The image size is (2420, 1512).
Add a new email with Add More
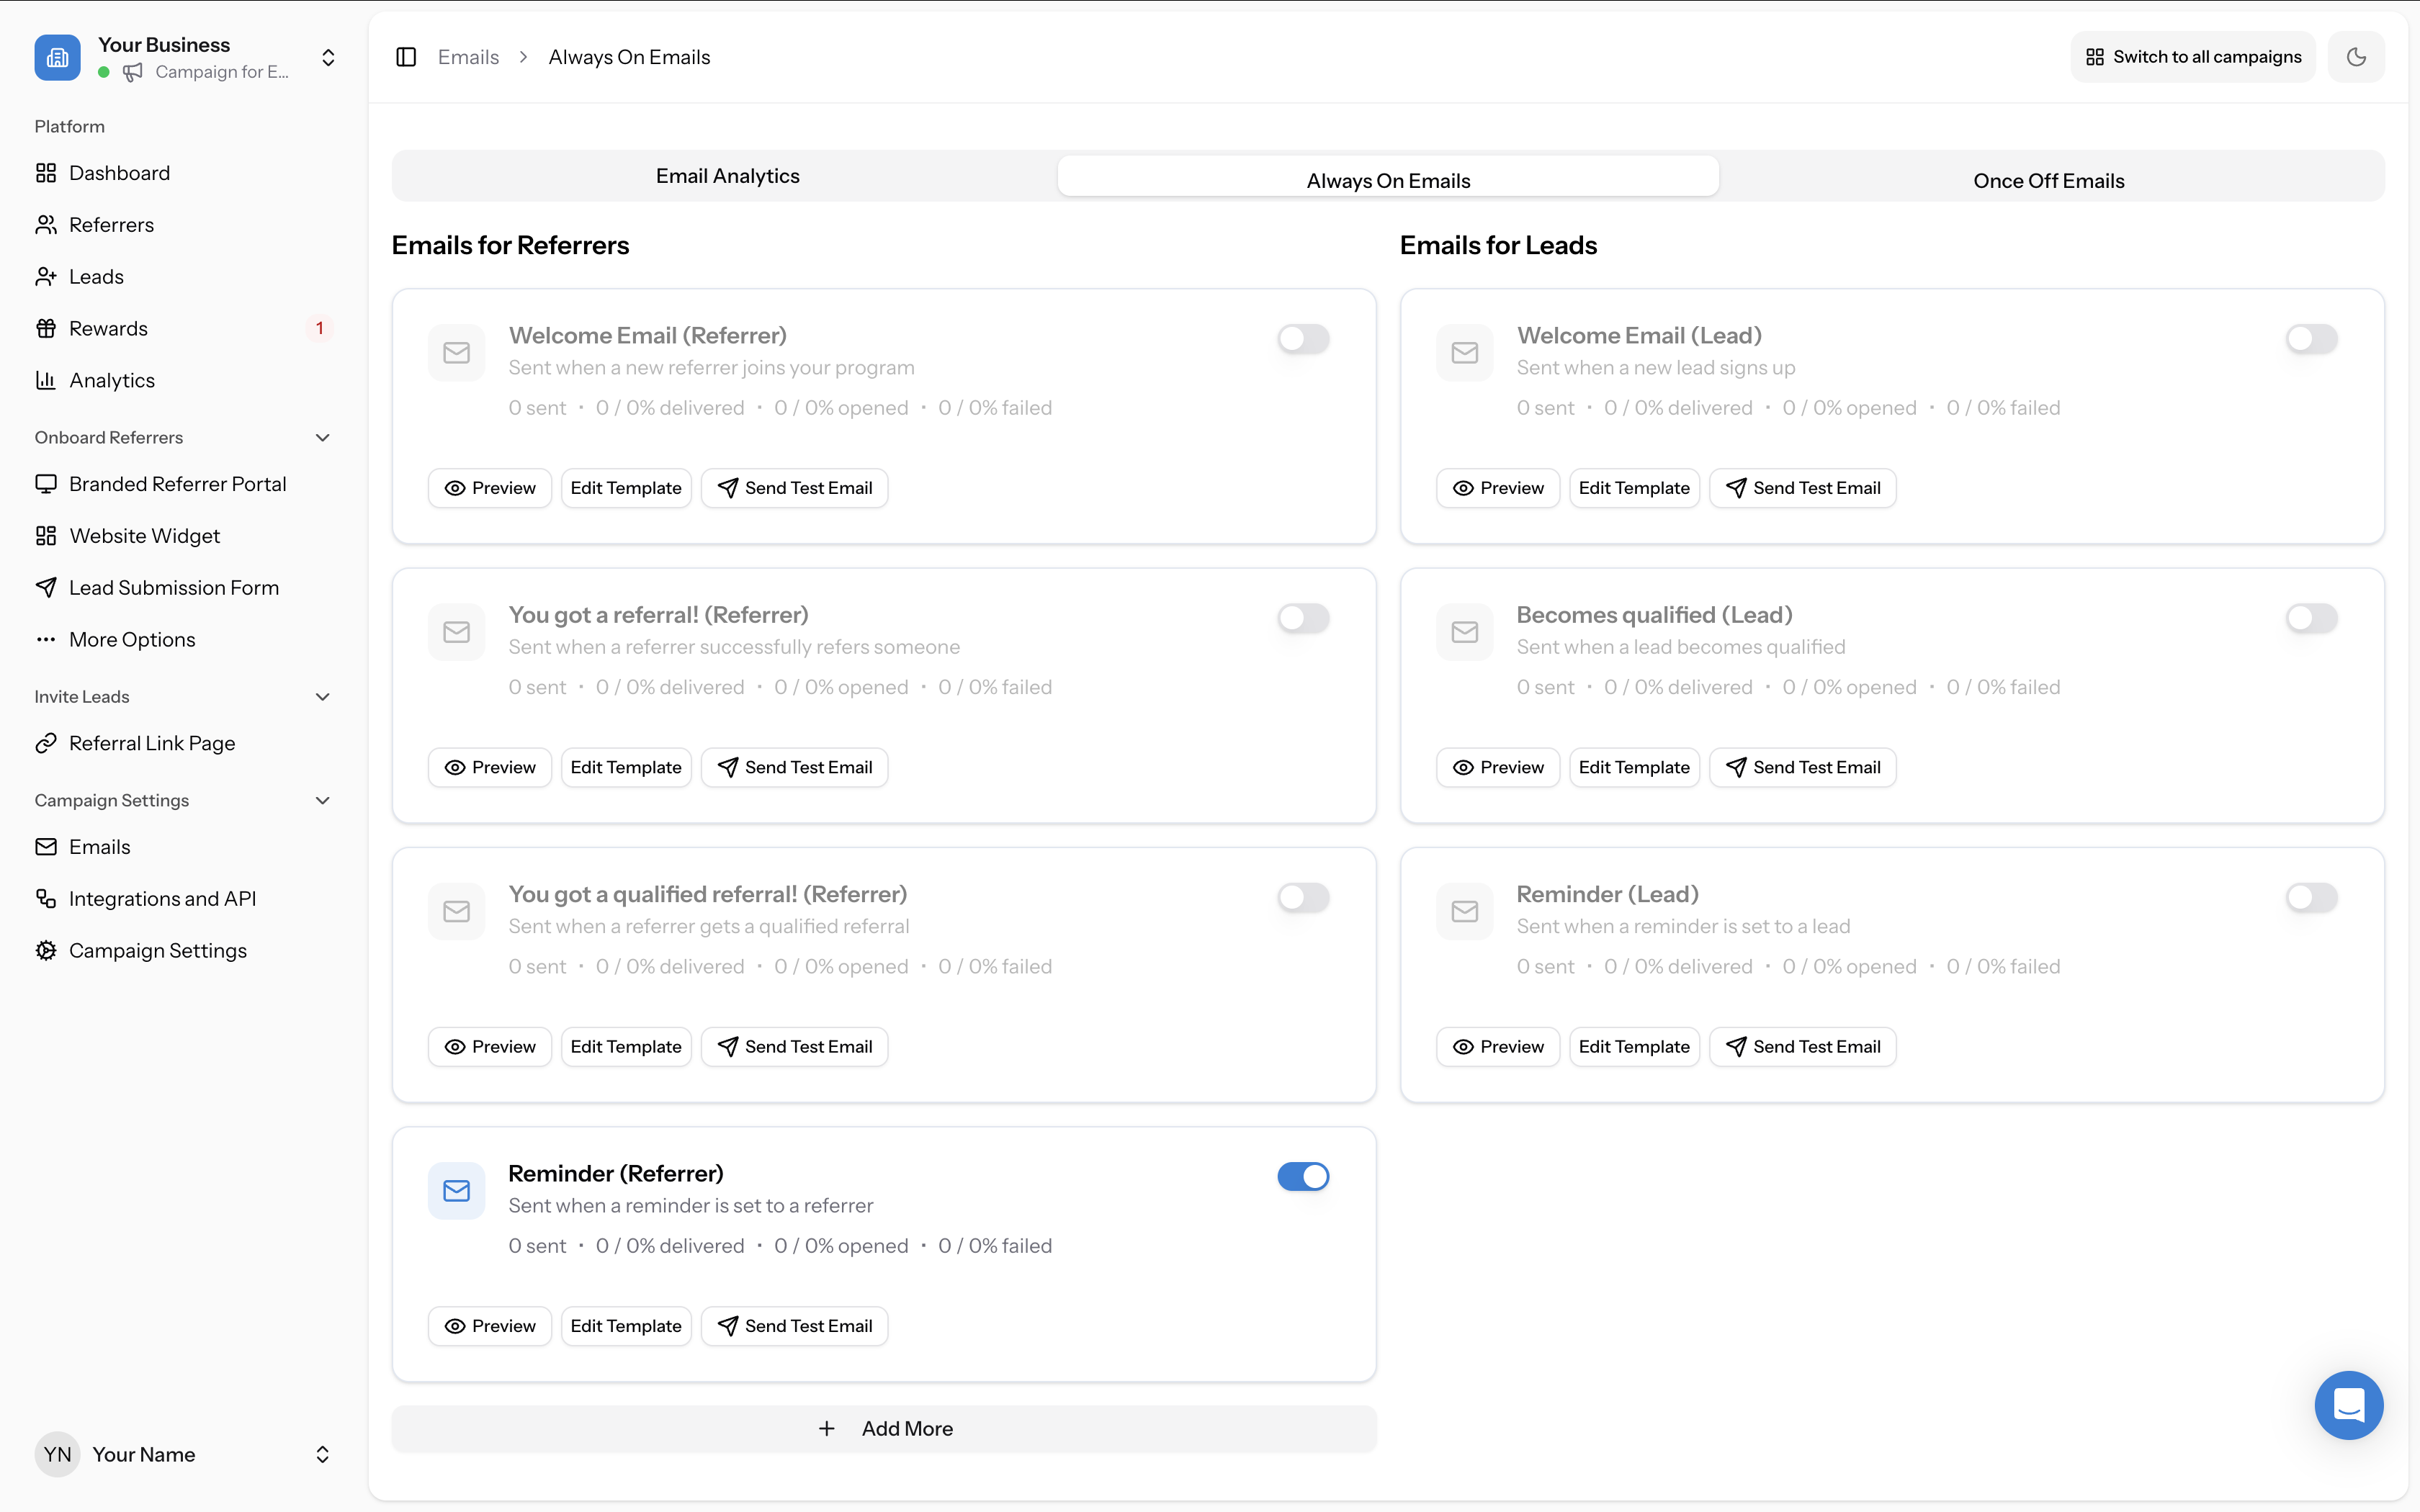tap(884, 1428)
